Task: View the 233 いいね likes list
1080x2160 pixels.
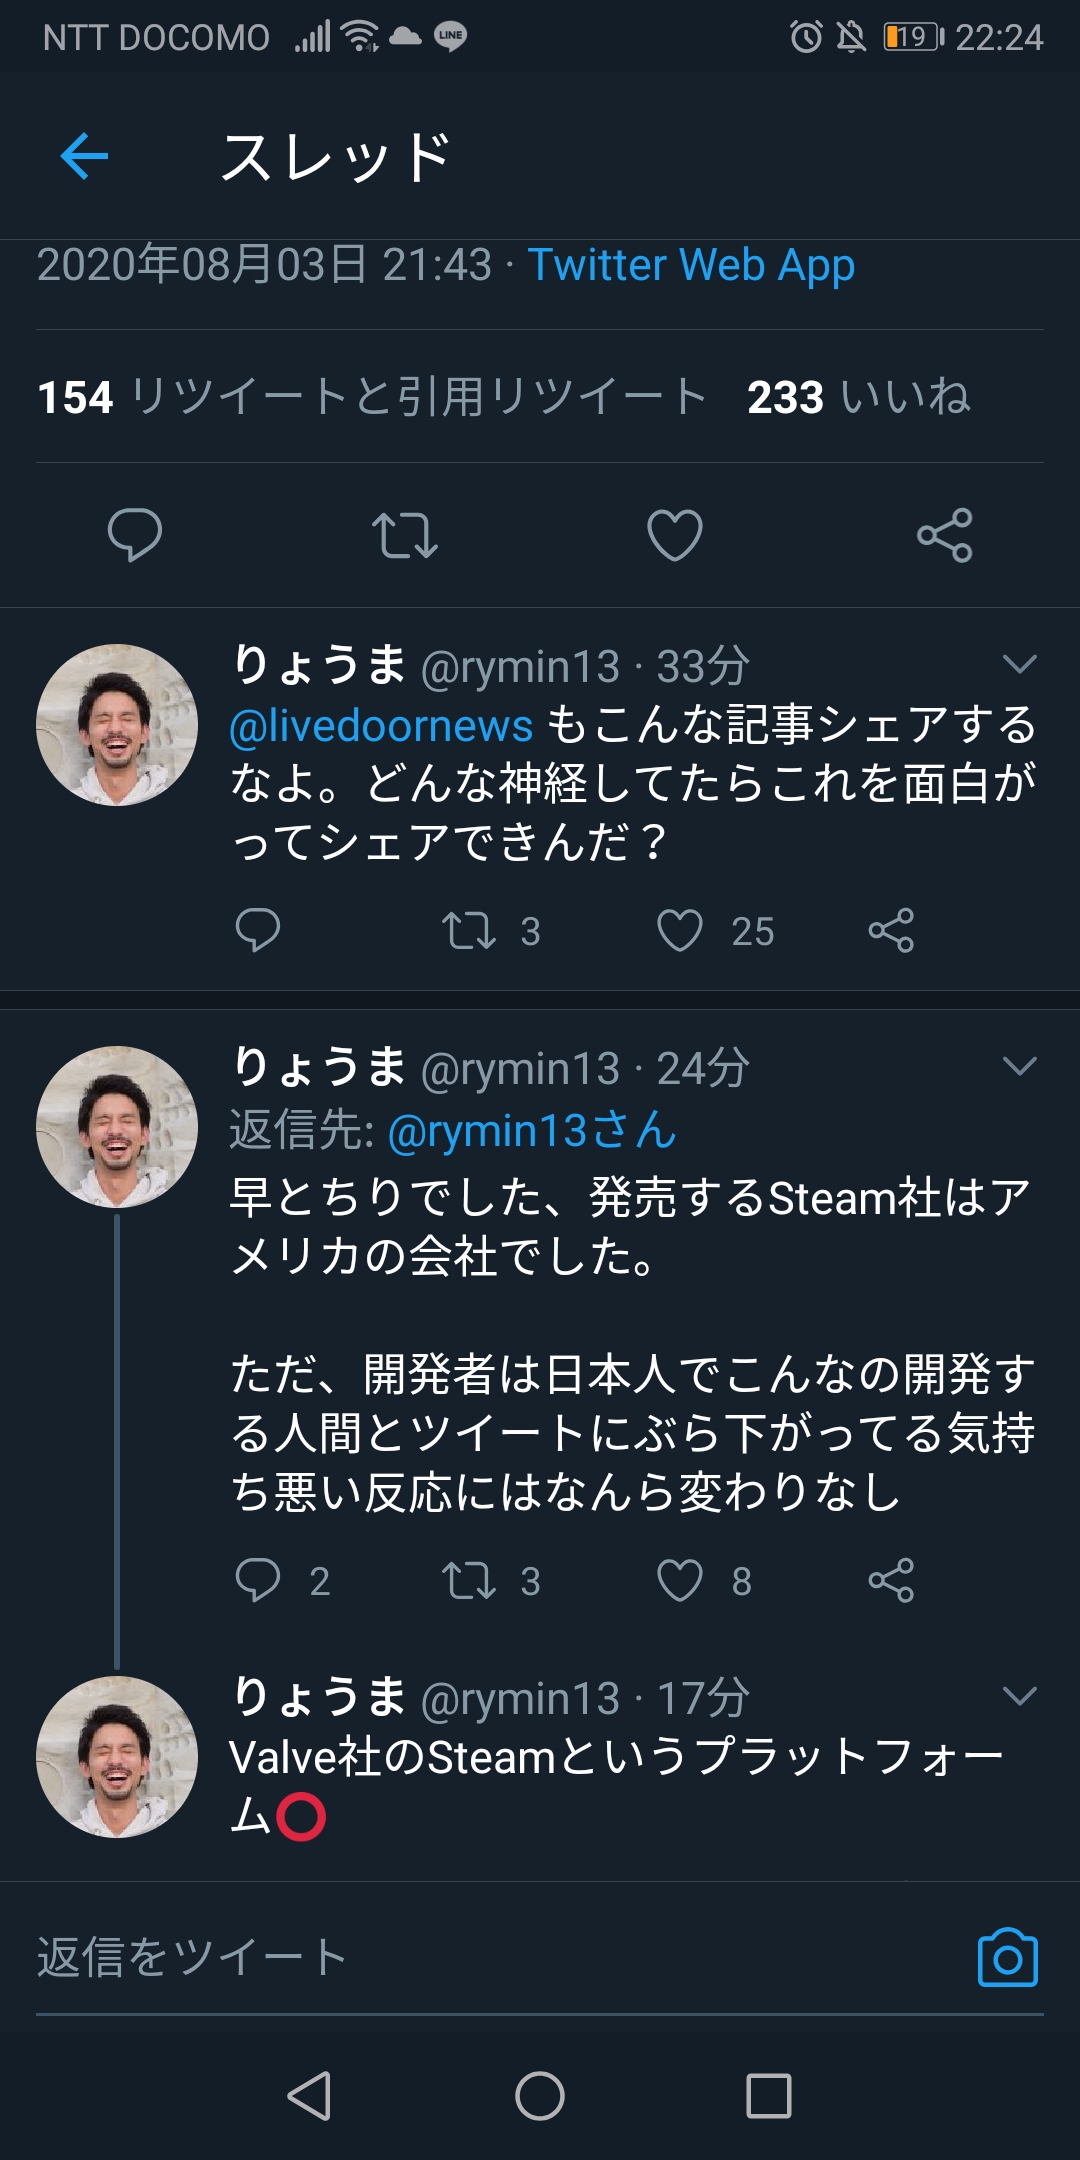Action: point(858,397)
